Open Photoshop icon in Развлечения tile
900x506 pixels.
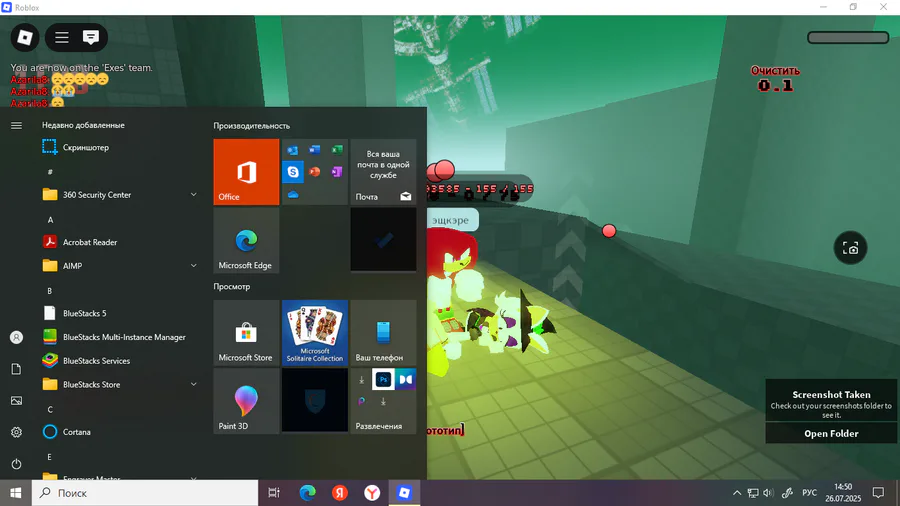(383, 379)
